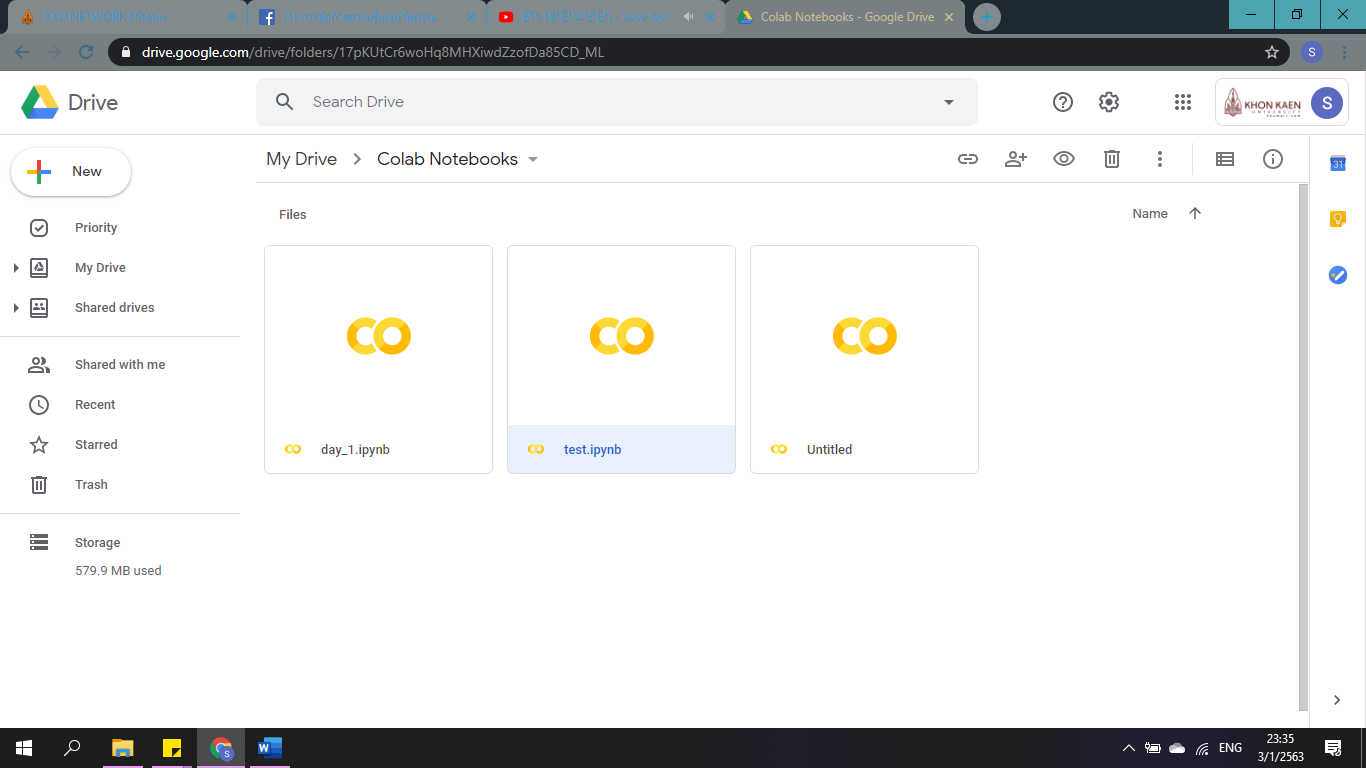Reverse sort direction arrow next to Name
The image size is (1366, 768).
tap(1195, 213)
